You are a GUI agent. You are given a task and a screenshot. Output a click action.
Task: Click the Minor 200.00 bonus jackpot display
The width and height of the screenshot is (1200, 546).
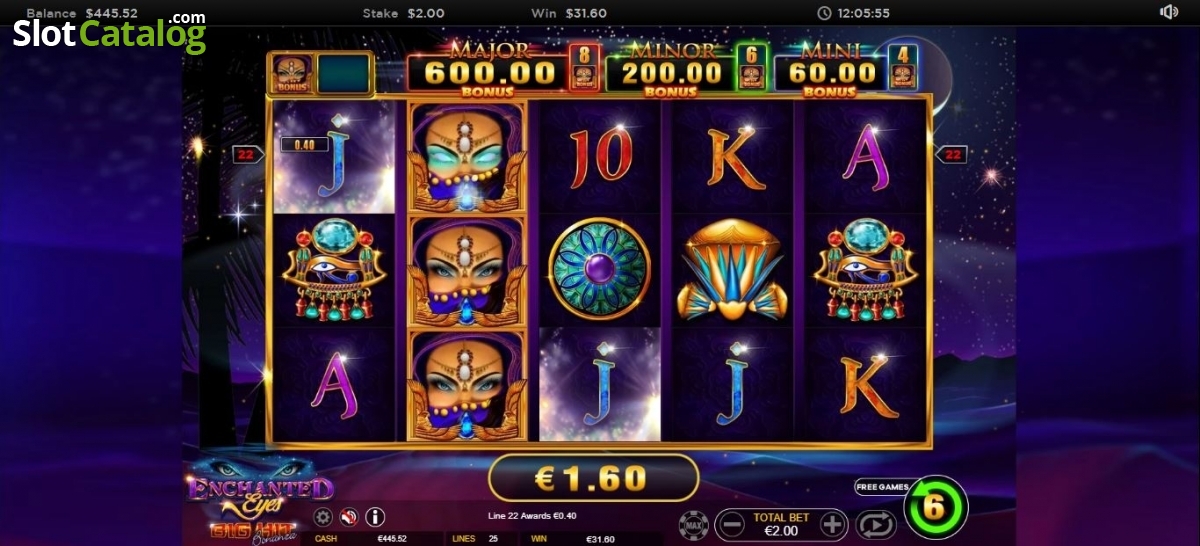pos(673,71)
